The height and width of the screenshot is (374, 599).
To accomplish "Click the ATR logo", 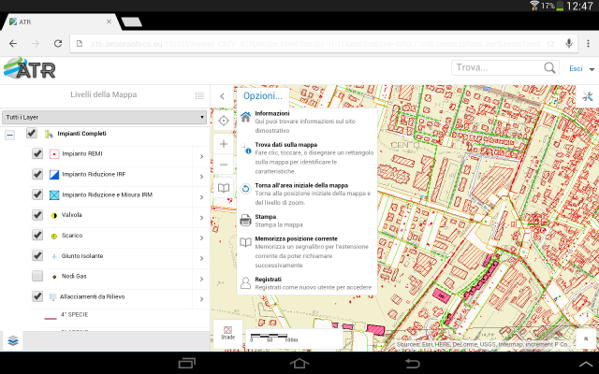I will click(x=30, y=68).
